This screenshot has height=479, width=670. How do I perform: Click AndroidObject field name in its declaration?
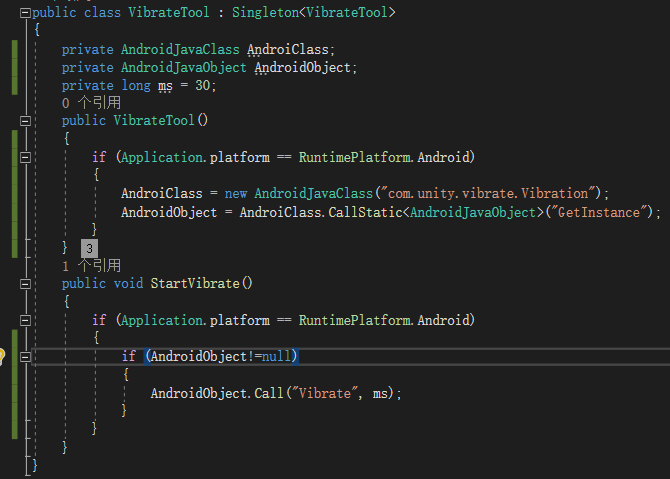pyautogui.click(x=303, y=68)
